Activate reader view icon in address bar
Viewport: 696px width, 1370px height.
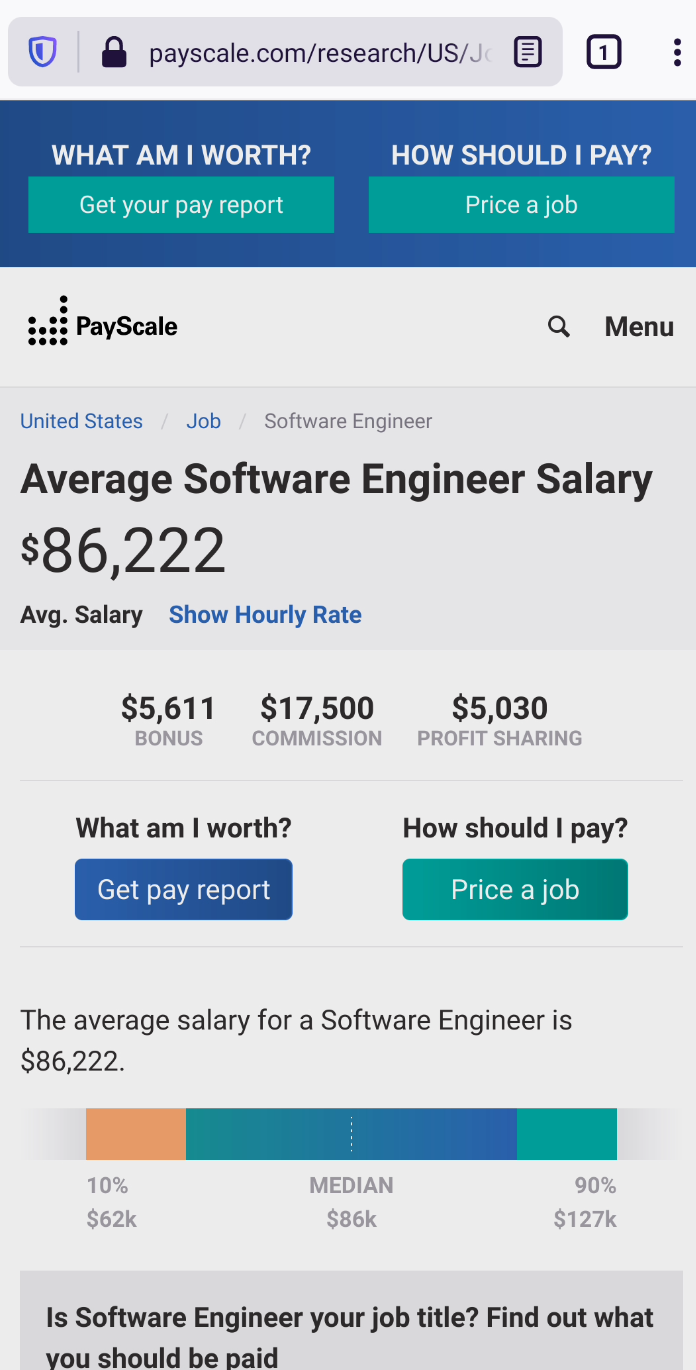click(x=527, y=51)
